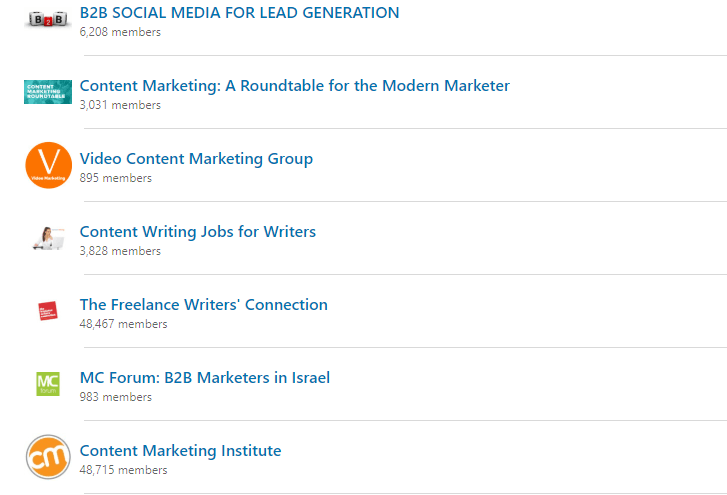Click the 6,208 members count text
The image size is (727, 495).
(x=120, y=32)
